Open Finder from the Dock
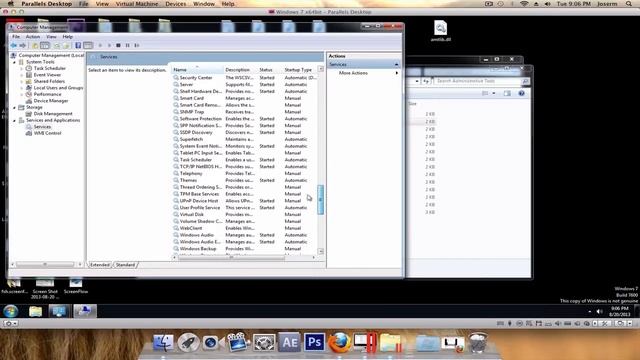 (x=163, y=342)
